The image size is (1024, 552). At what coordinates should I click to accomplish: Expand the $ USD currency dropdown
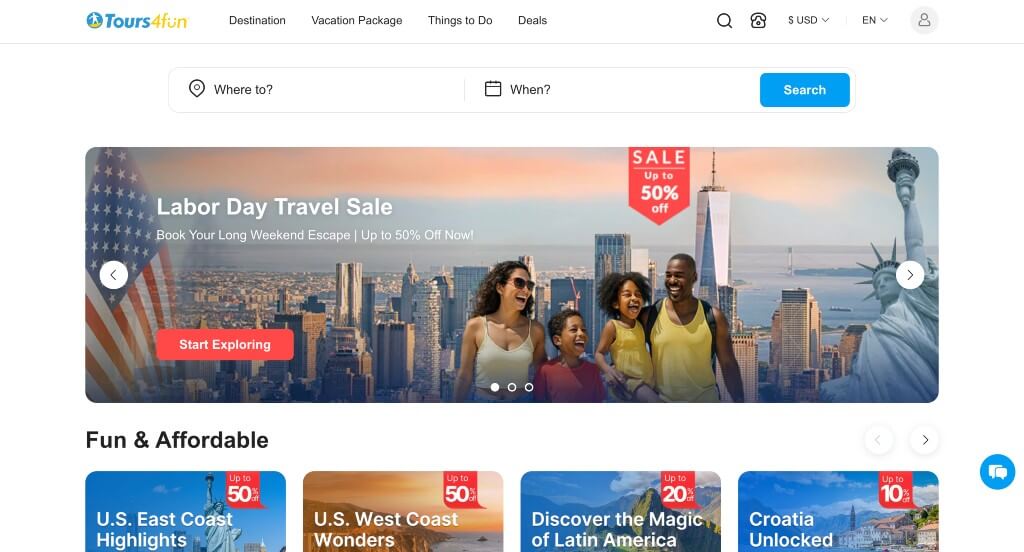[x=808, y=20]
